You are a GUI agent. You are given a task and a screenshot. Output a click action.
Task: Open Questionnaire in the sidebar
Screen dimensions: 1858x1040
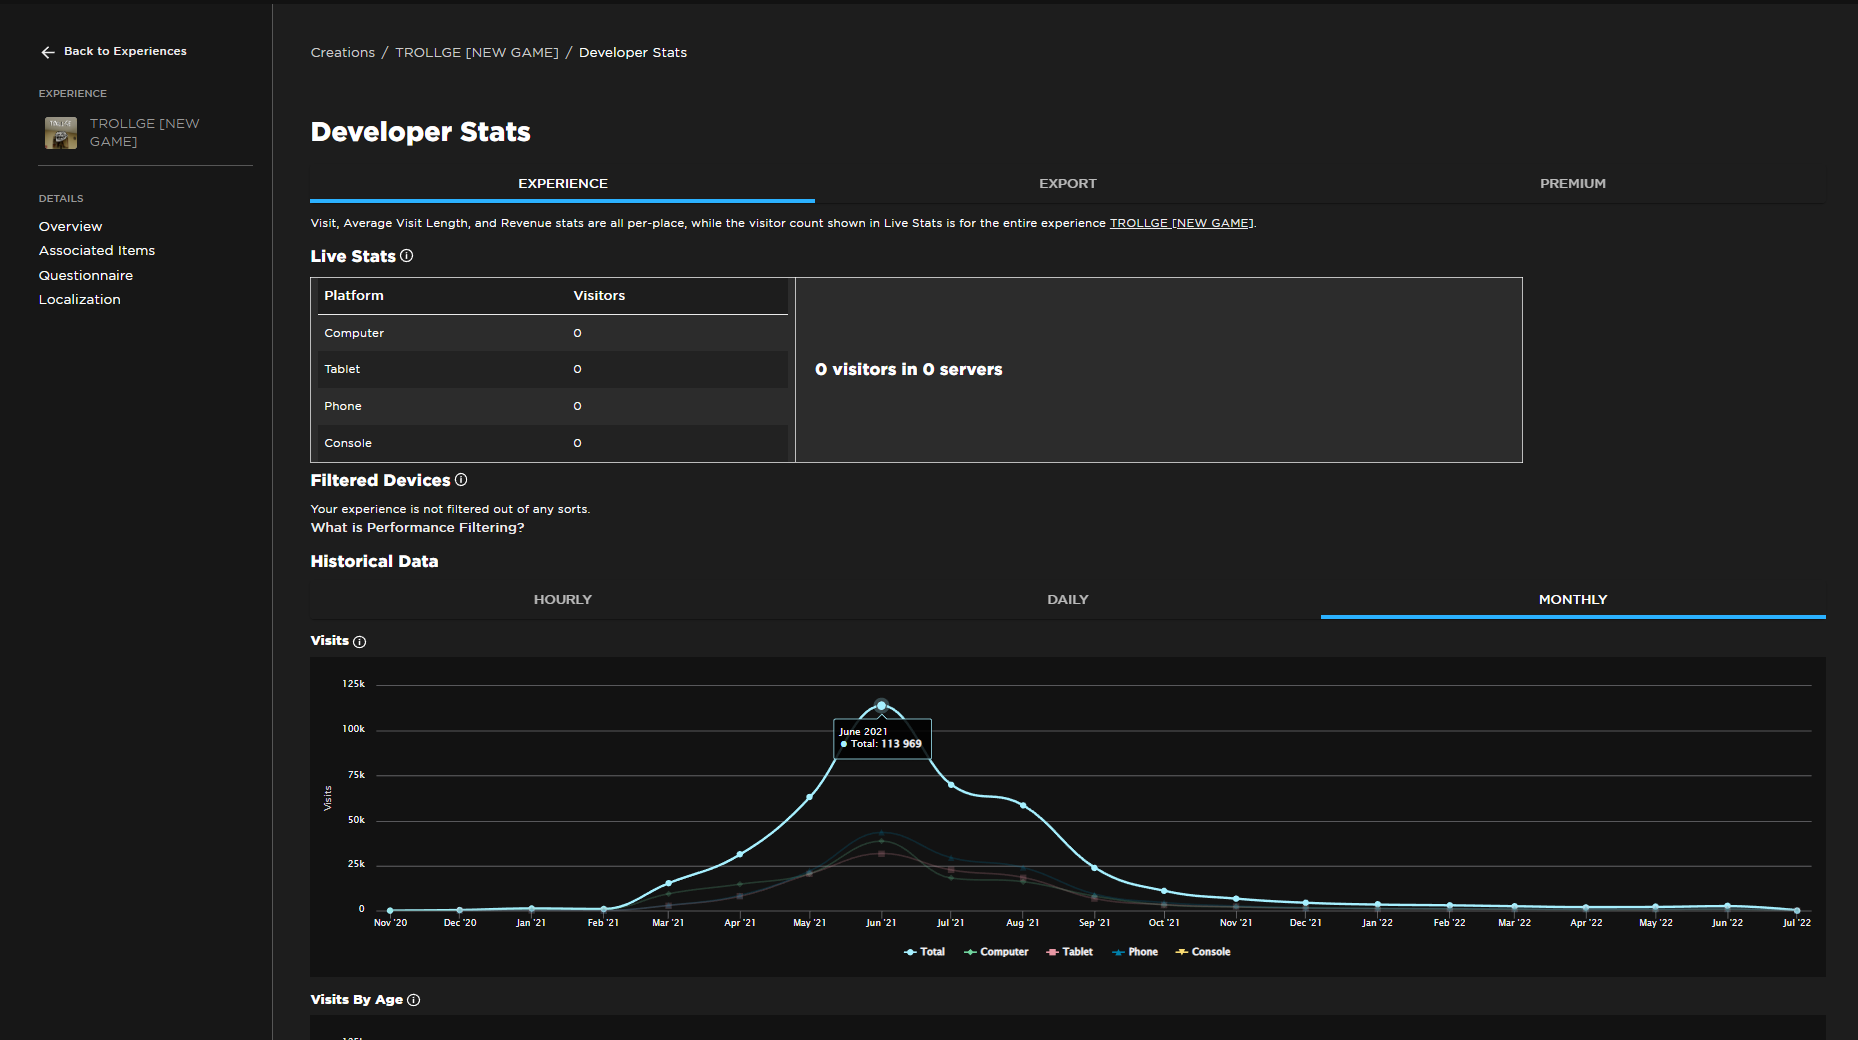(x=86, y=276)
